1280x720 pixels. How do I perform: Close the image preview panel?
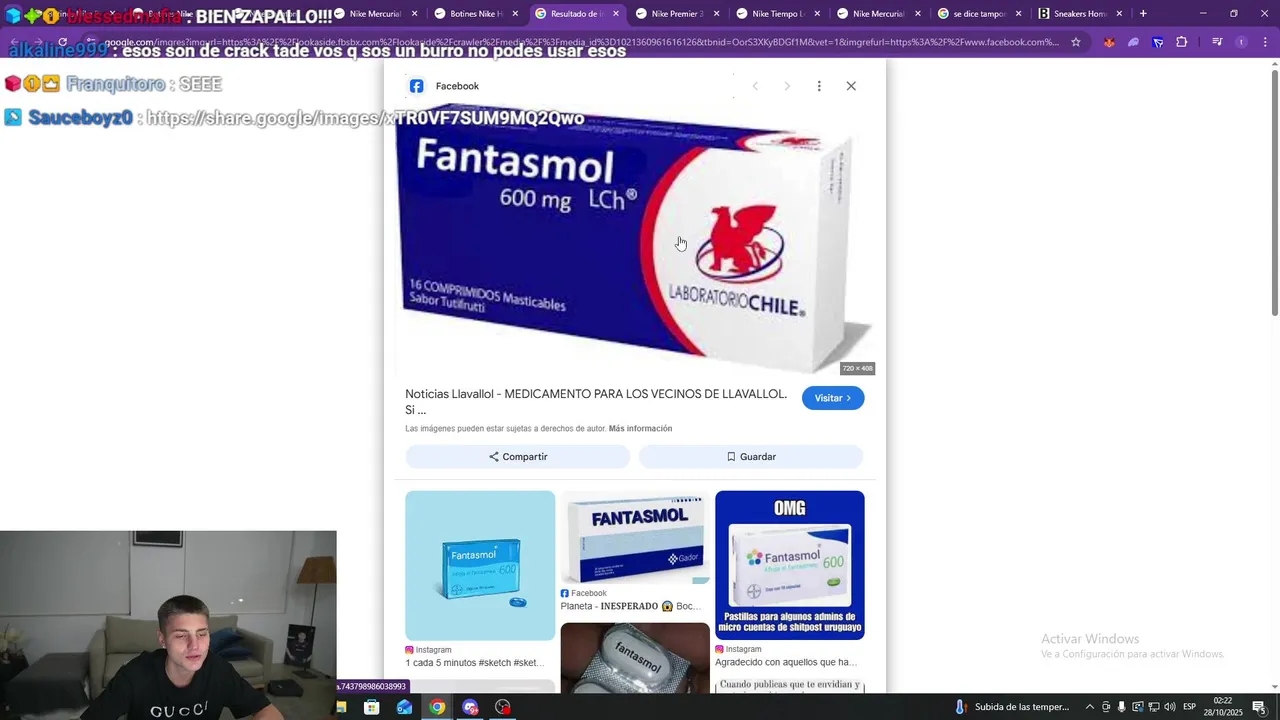pos(851,86)
